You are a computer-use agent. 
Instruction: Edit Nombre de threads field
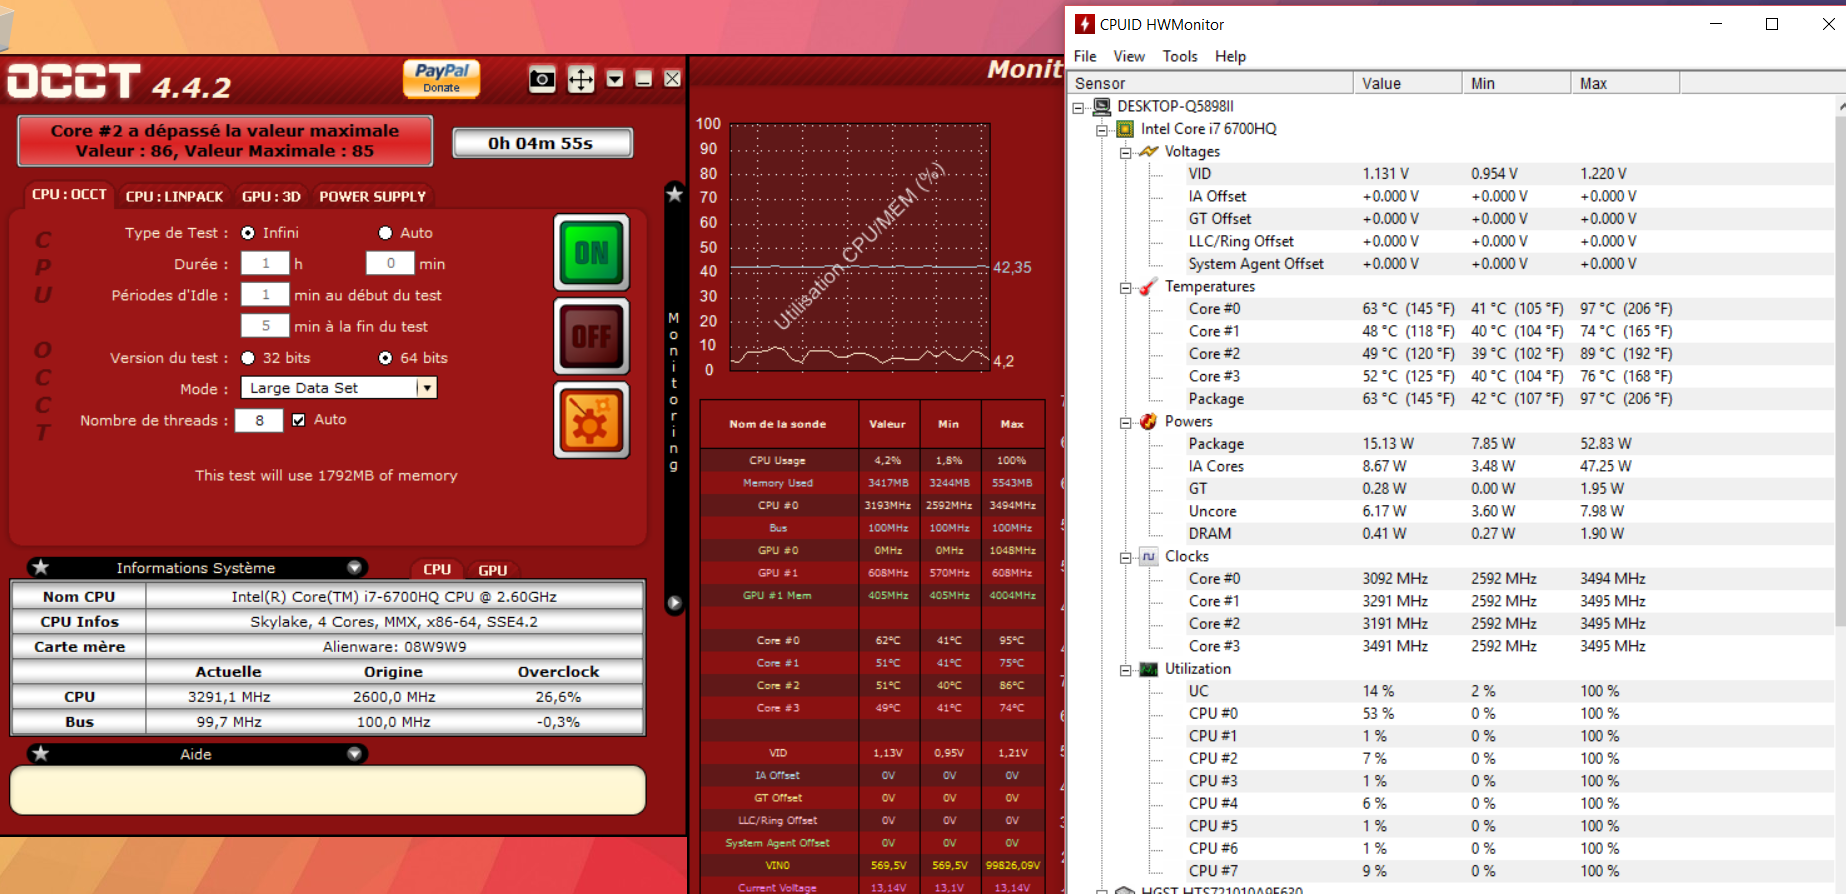coord(259,420)
